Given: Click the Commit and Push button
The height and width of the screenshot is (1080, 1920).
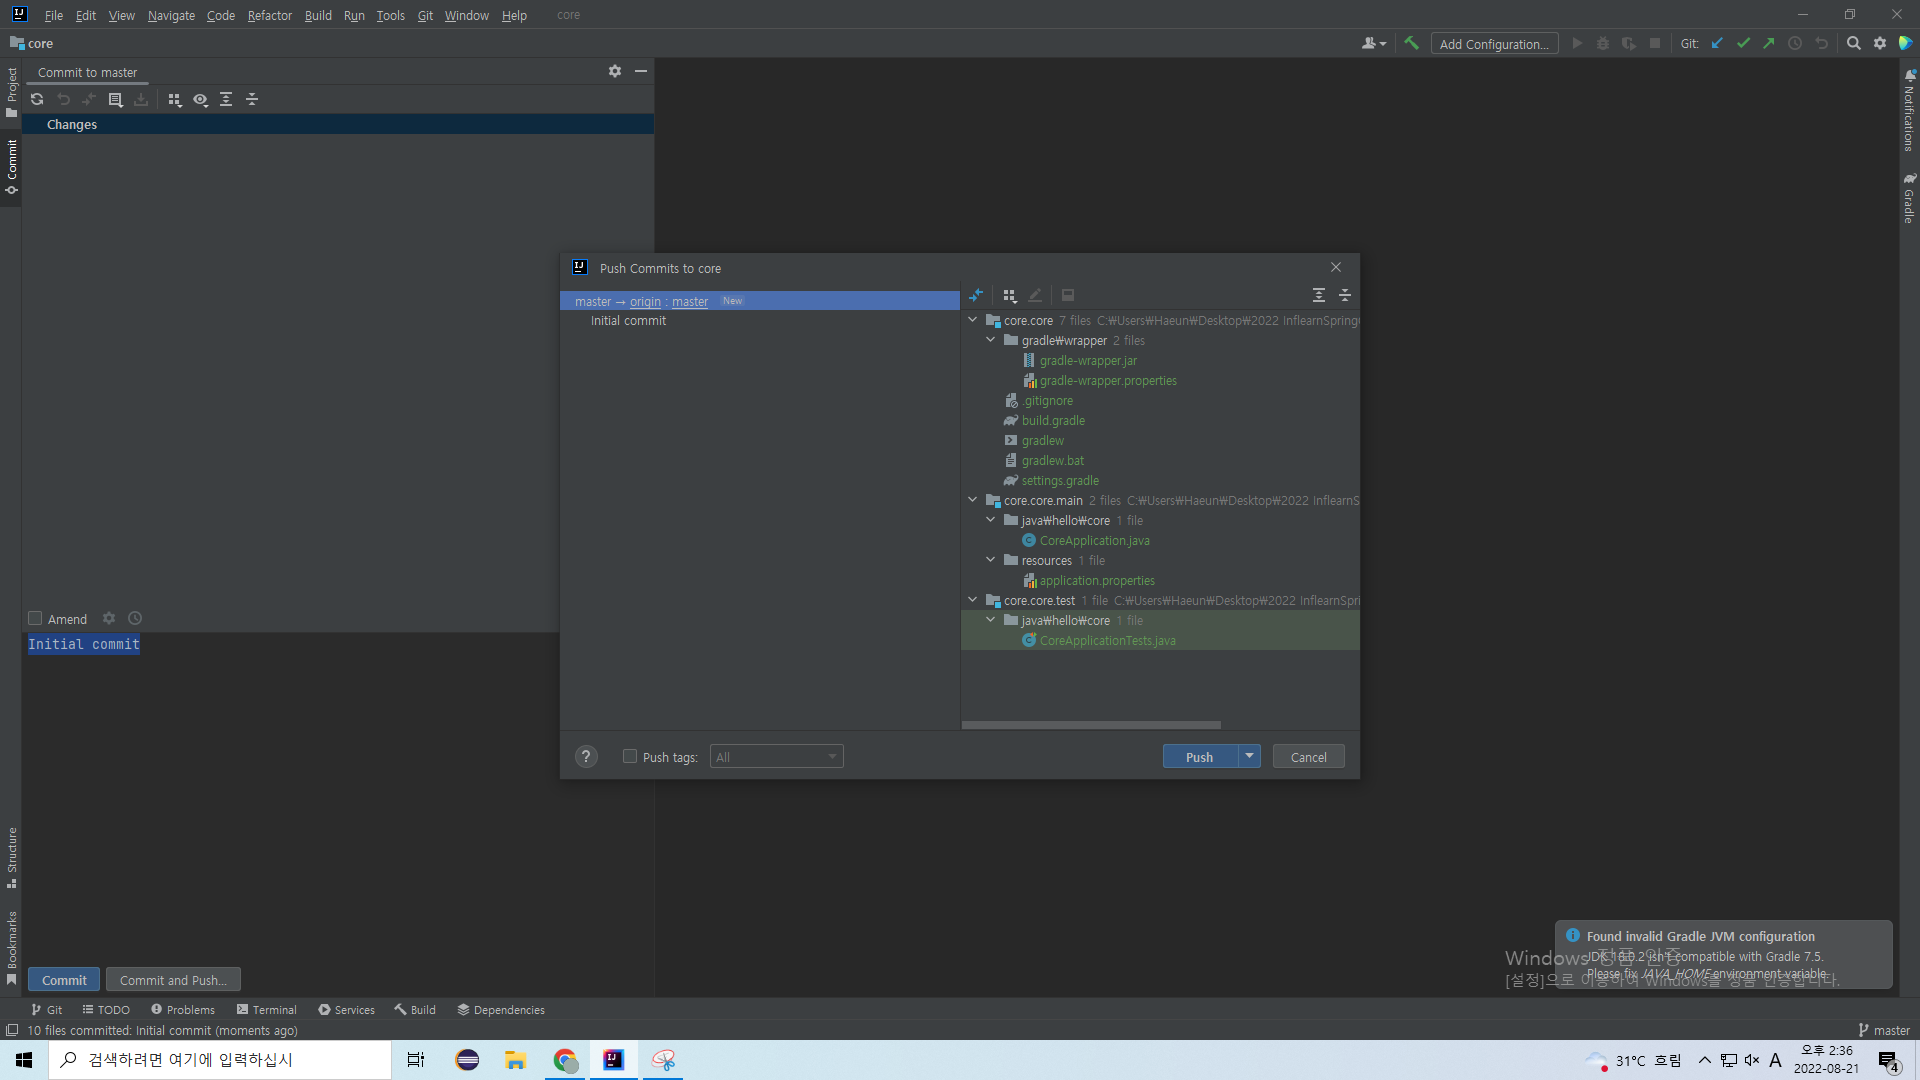Looking at the screenshot, I should coord(173,980).
